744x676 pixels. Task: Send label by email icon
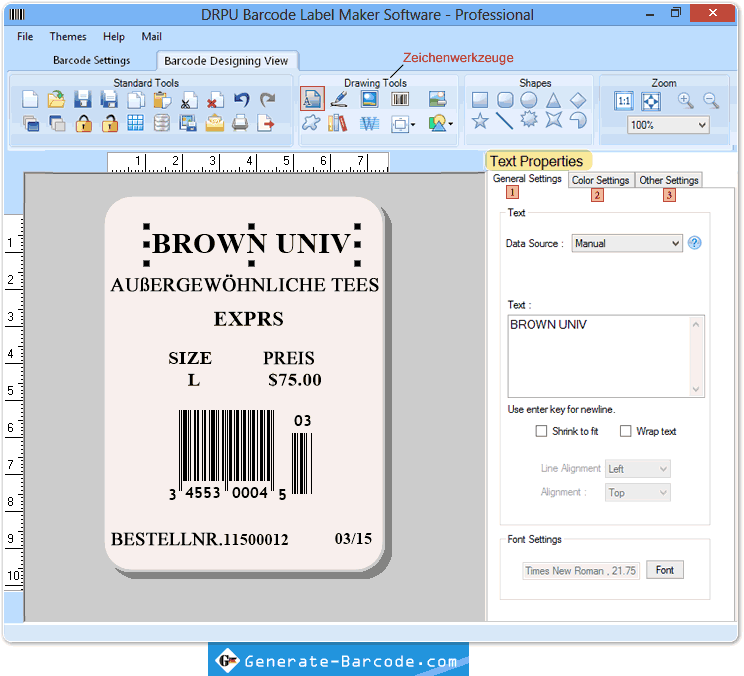pos(214,123)
